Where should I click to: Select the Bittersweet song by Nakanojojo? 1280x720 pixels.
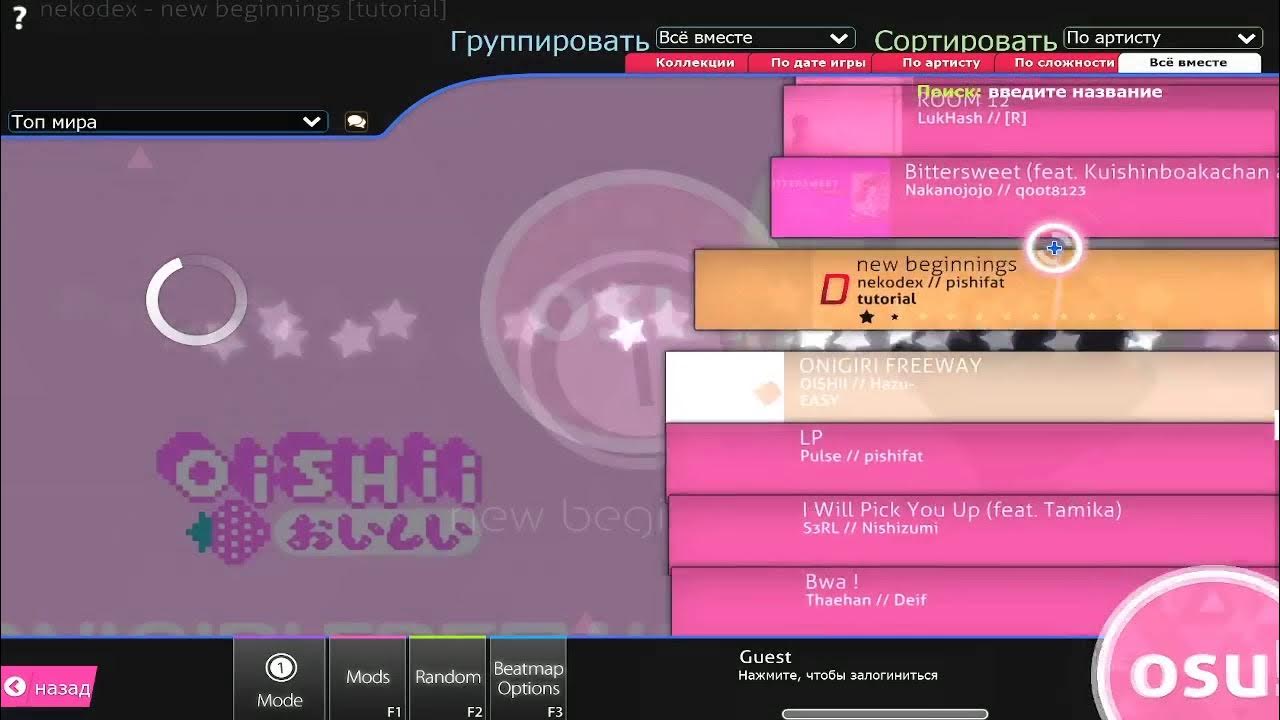pyautogui.click(x=1025, y=197)
